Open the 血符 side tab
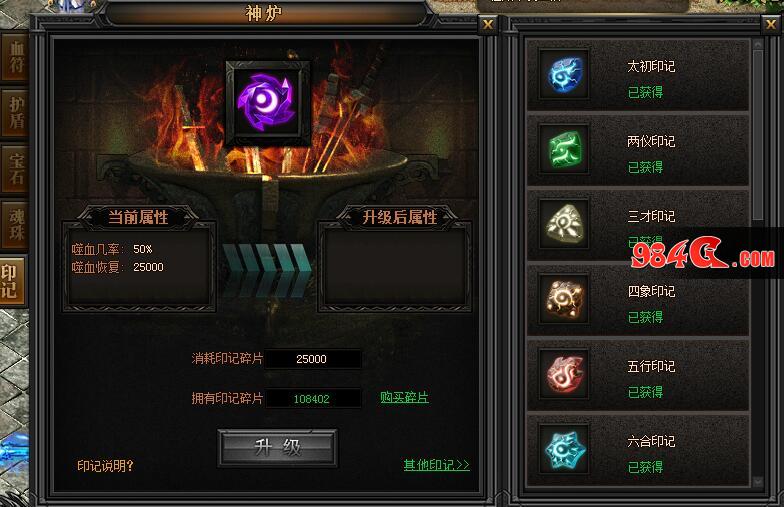 14,56
